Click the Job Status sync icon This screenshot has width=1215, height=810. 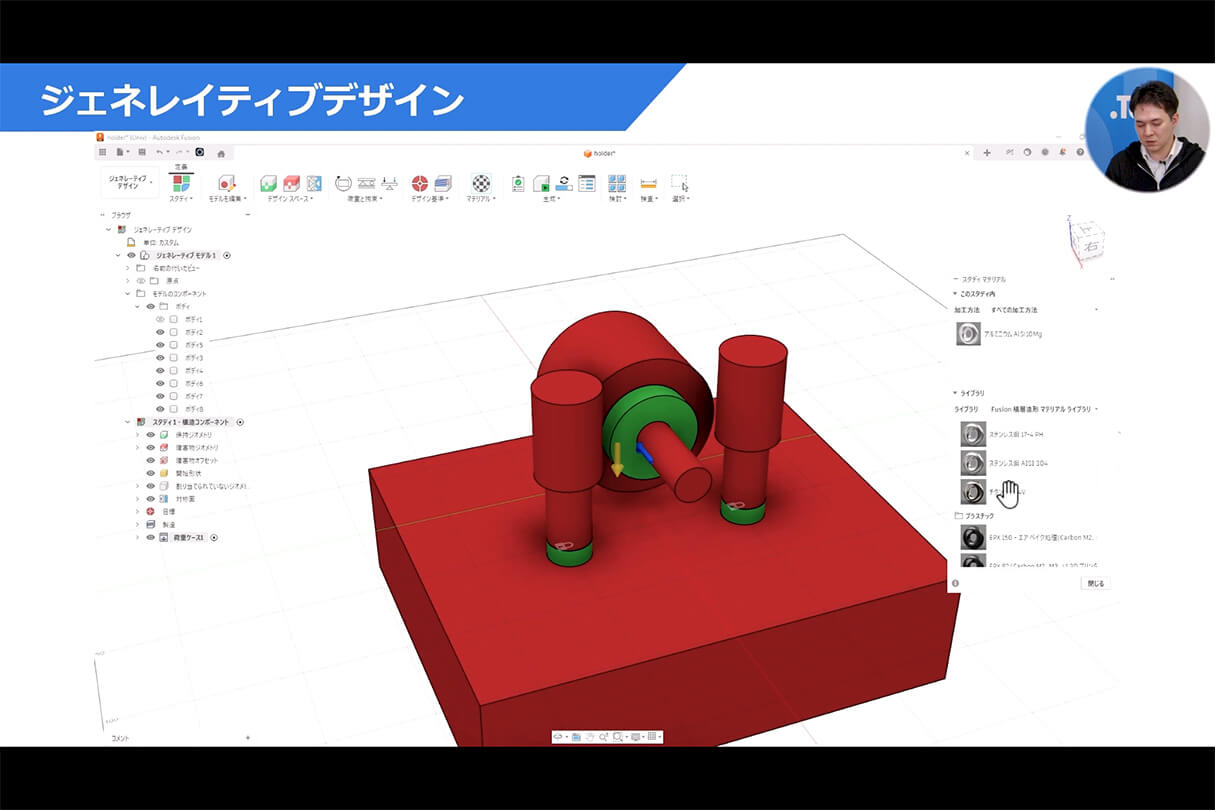[564, 183]
